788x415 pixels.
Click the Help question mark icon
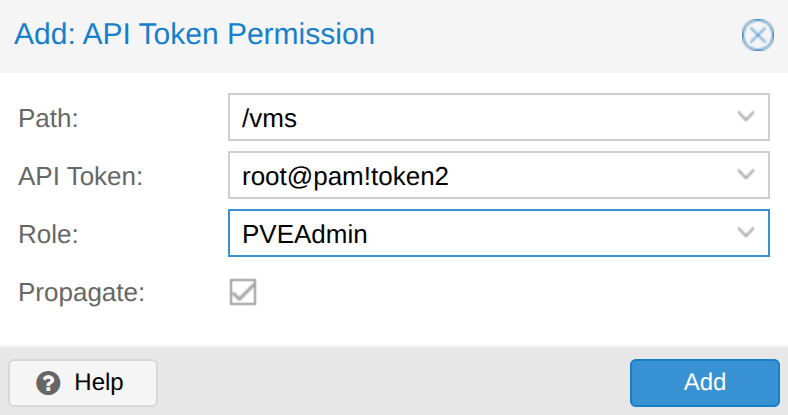pos(47,382)
